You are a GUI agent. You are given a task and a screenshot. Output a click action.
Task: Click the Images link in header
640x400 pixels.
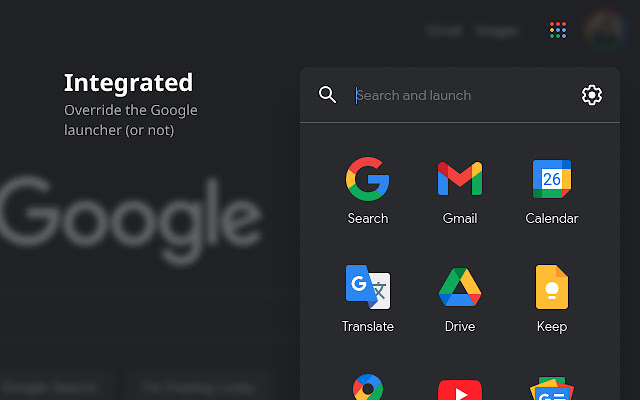coord(497,31)
